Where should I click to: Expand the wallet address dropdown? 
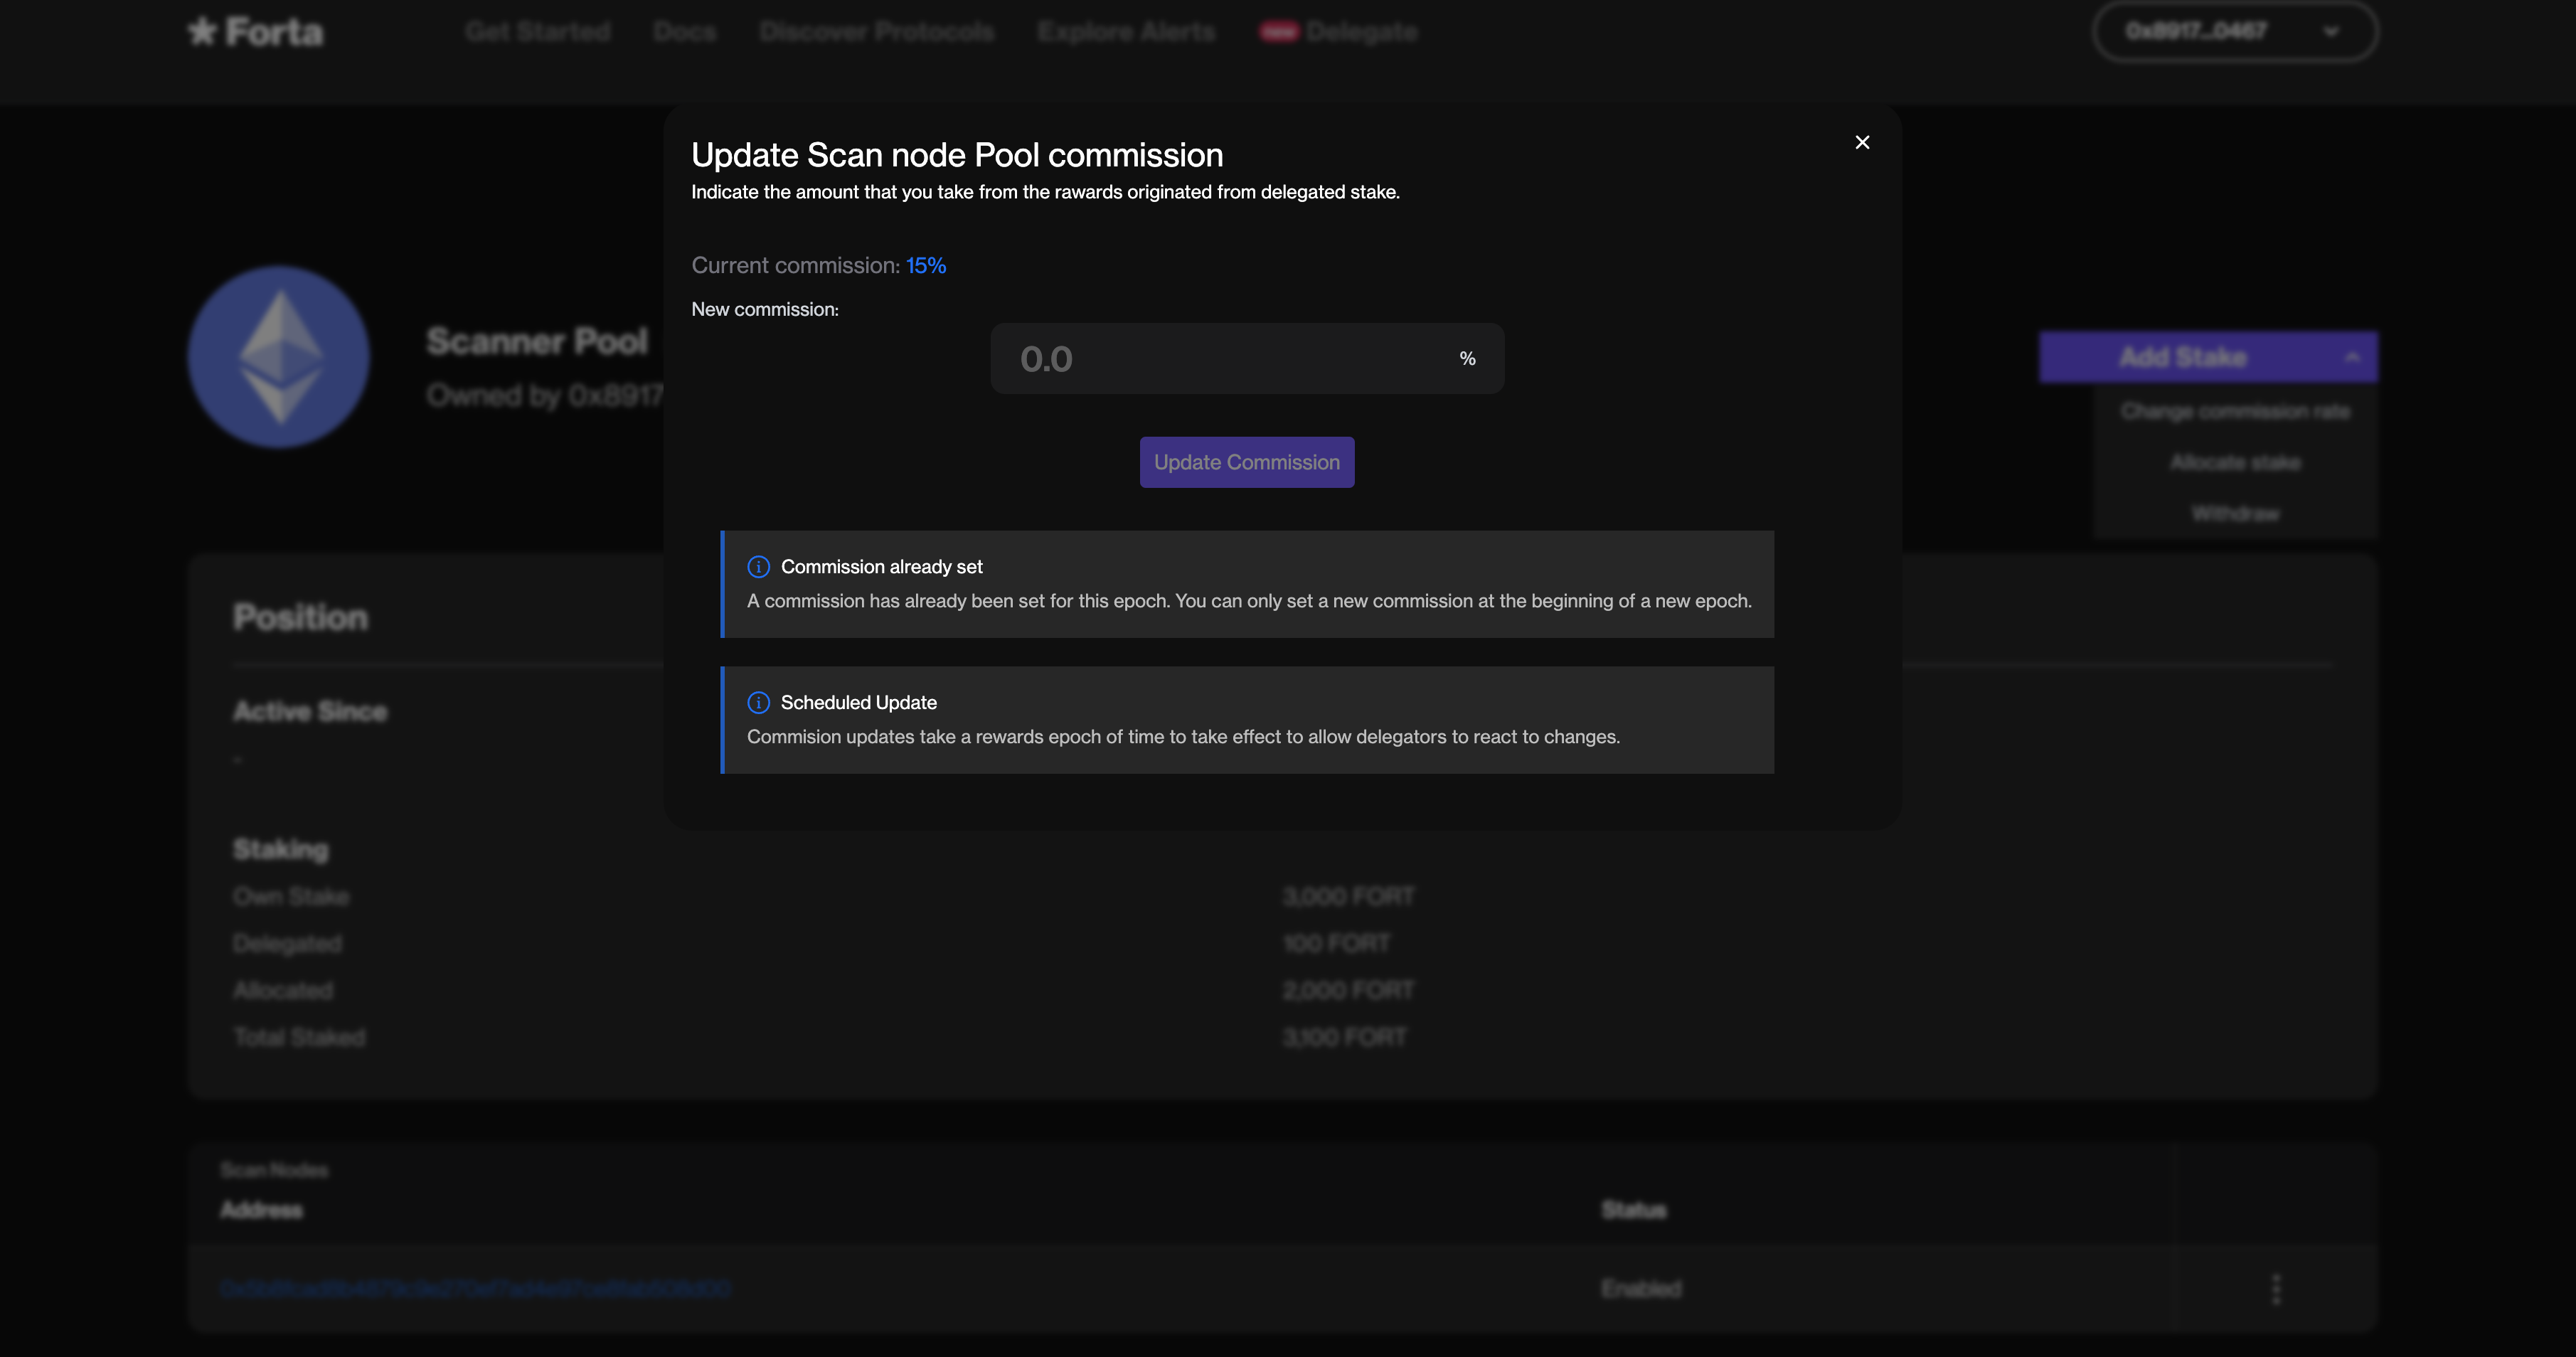(2235, 32)
